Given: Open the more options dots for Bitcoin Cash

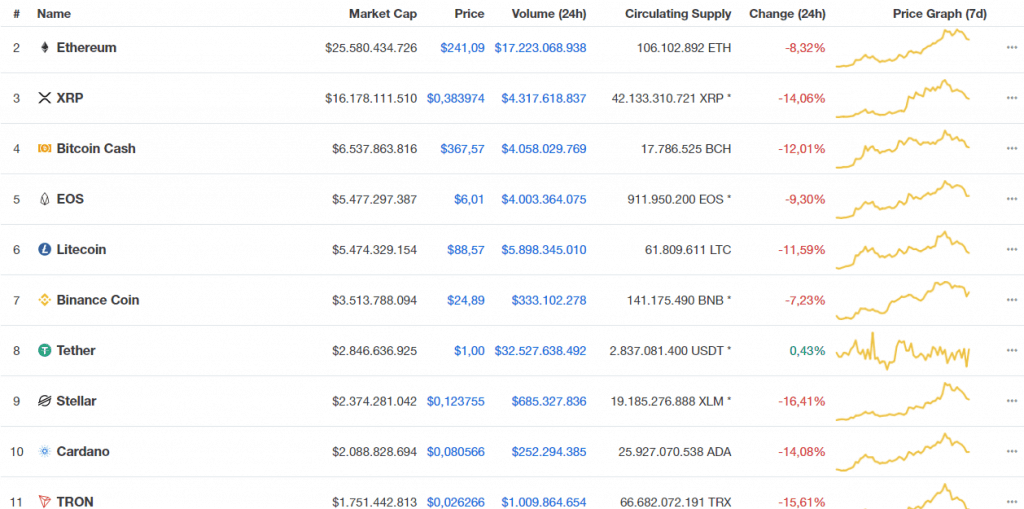Looking at the screenshot, I should pyautogui.click(x=1012, y=148).
